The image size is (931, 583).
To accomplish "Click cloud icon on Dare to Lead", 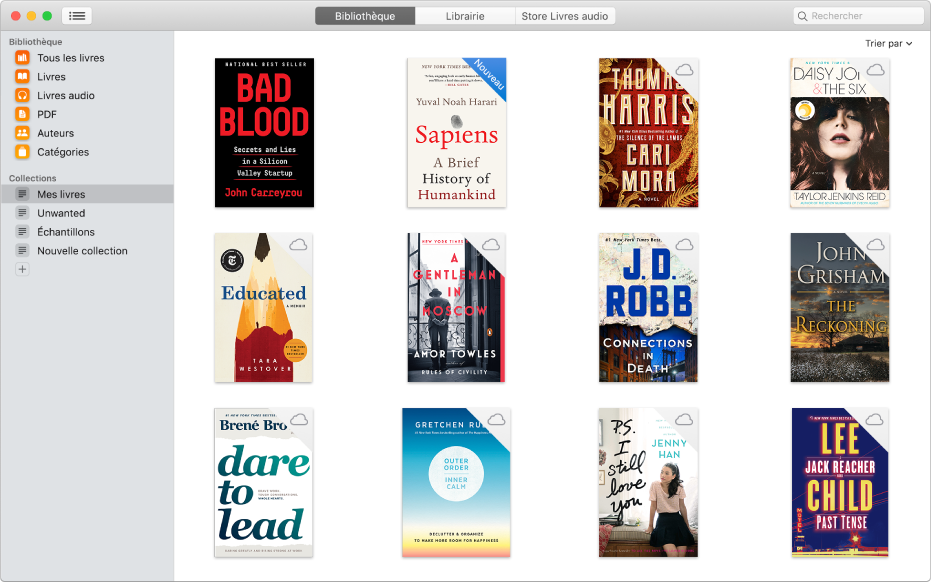I will click(x=299, y=420).
